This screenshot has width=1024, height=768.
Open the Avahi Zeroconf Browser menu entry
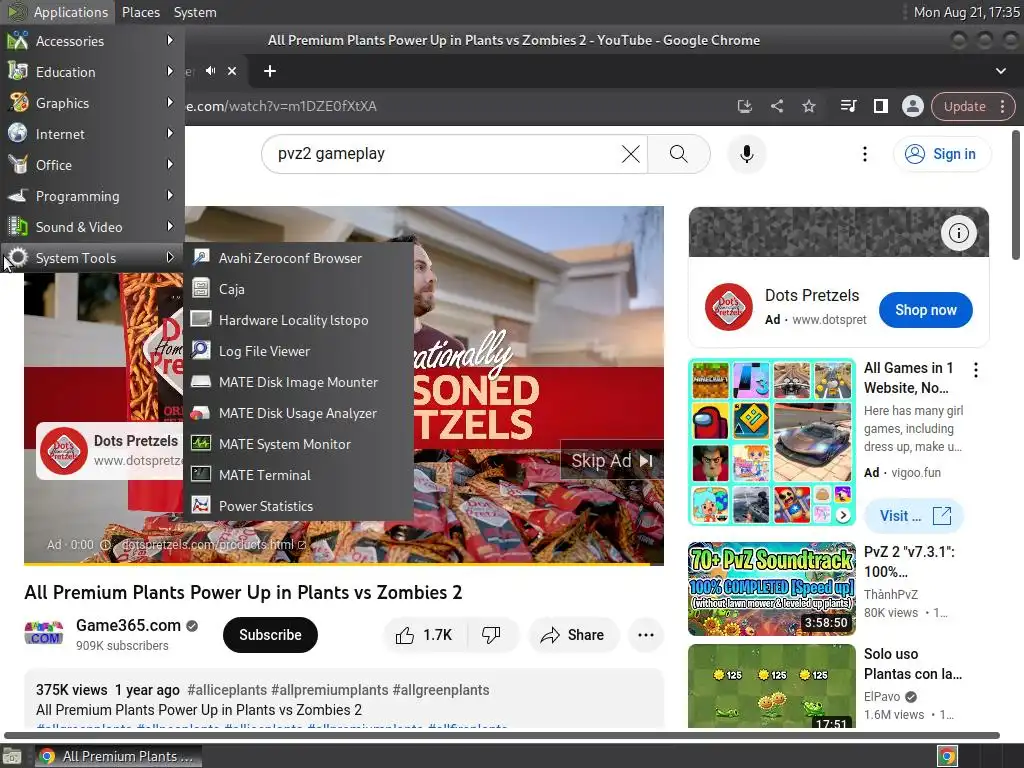click(x=298, y=258)
